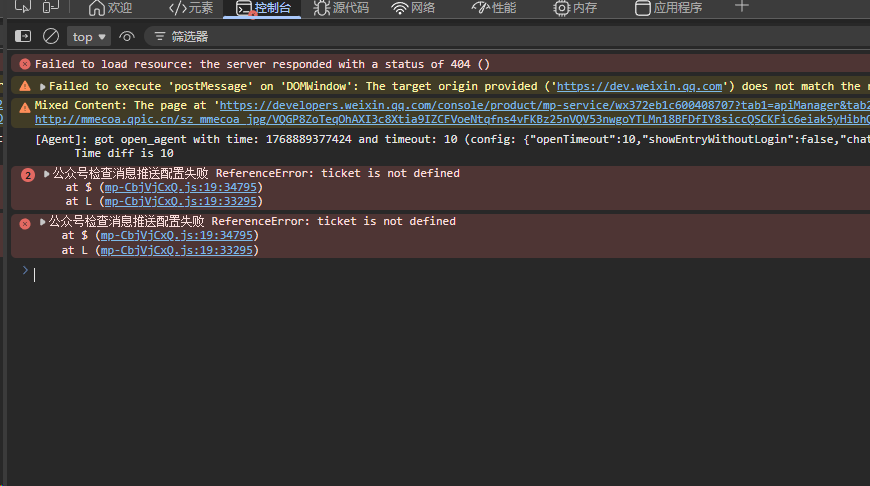870x486 pixels.
Task: Switch to the 元素 (Elements) tab
Action: (190, 8)
